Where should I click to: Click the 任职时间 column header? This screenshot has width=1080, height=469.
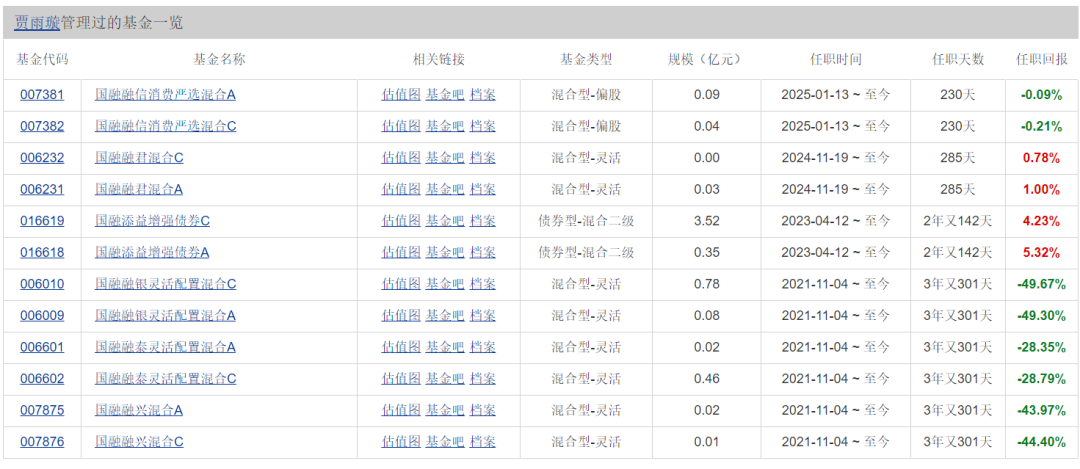click(x=835, y=59)
